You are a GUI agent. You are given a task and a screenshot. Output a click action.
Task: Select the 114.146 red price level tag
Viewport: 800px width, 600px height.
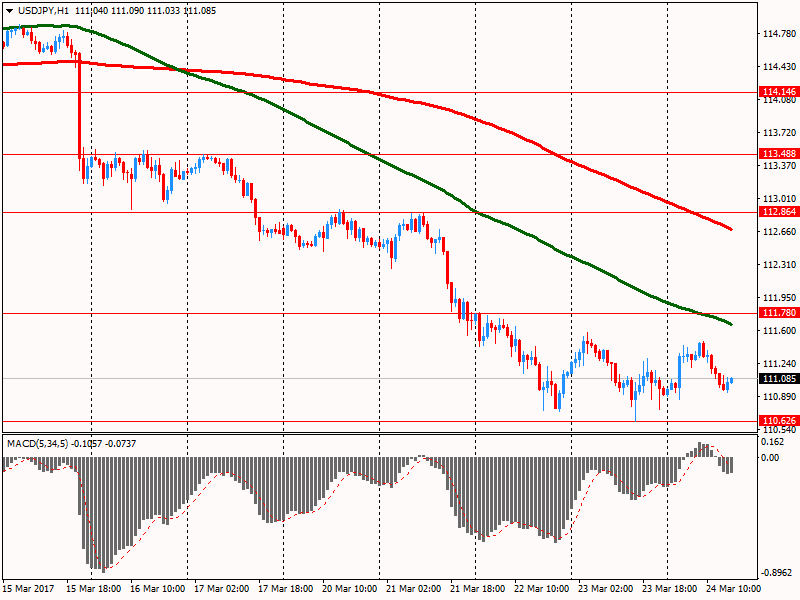(x=777, y=90)
